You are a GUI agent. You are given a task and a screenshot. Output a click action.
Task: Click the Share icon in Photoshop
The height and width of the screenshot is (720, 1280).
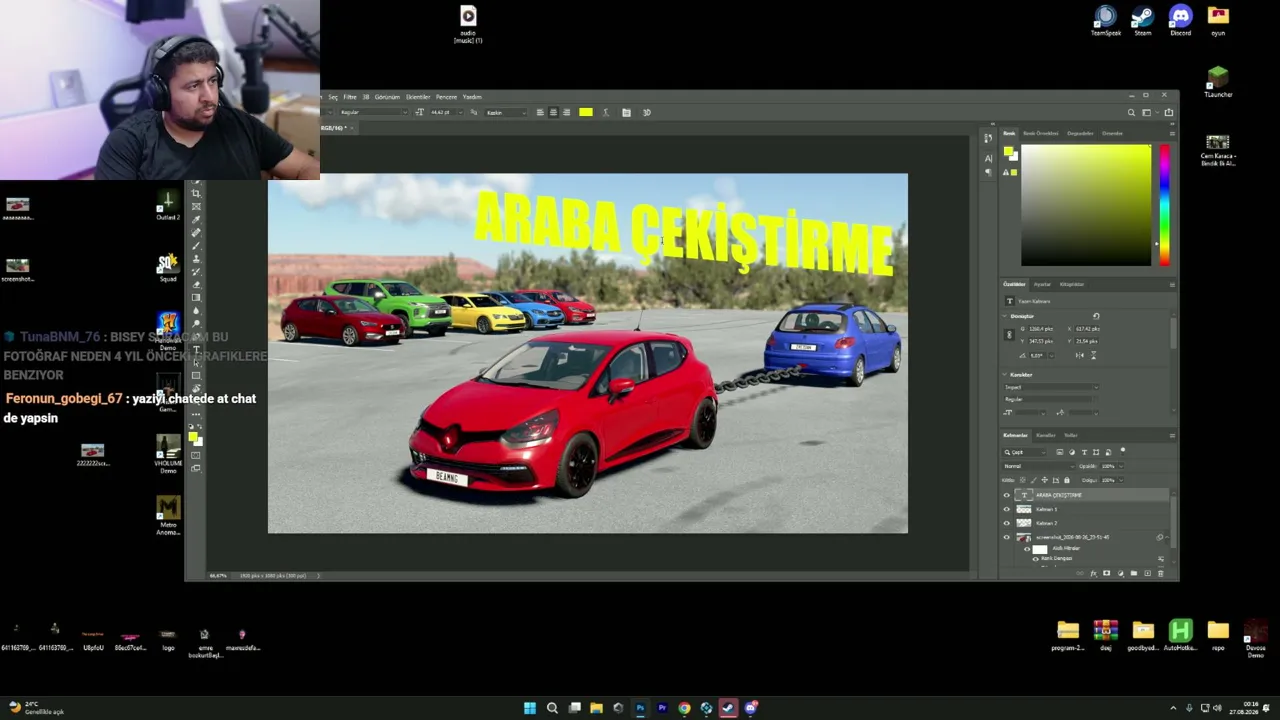[x=1168, y=112]
